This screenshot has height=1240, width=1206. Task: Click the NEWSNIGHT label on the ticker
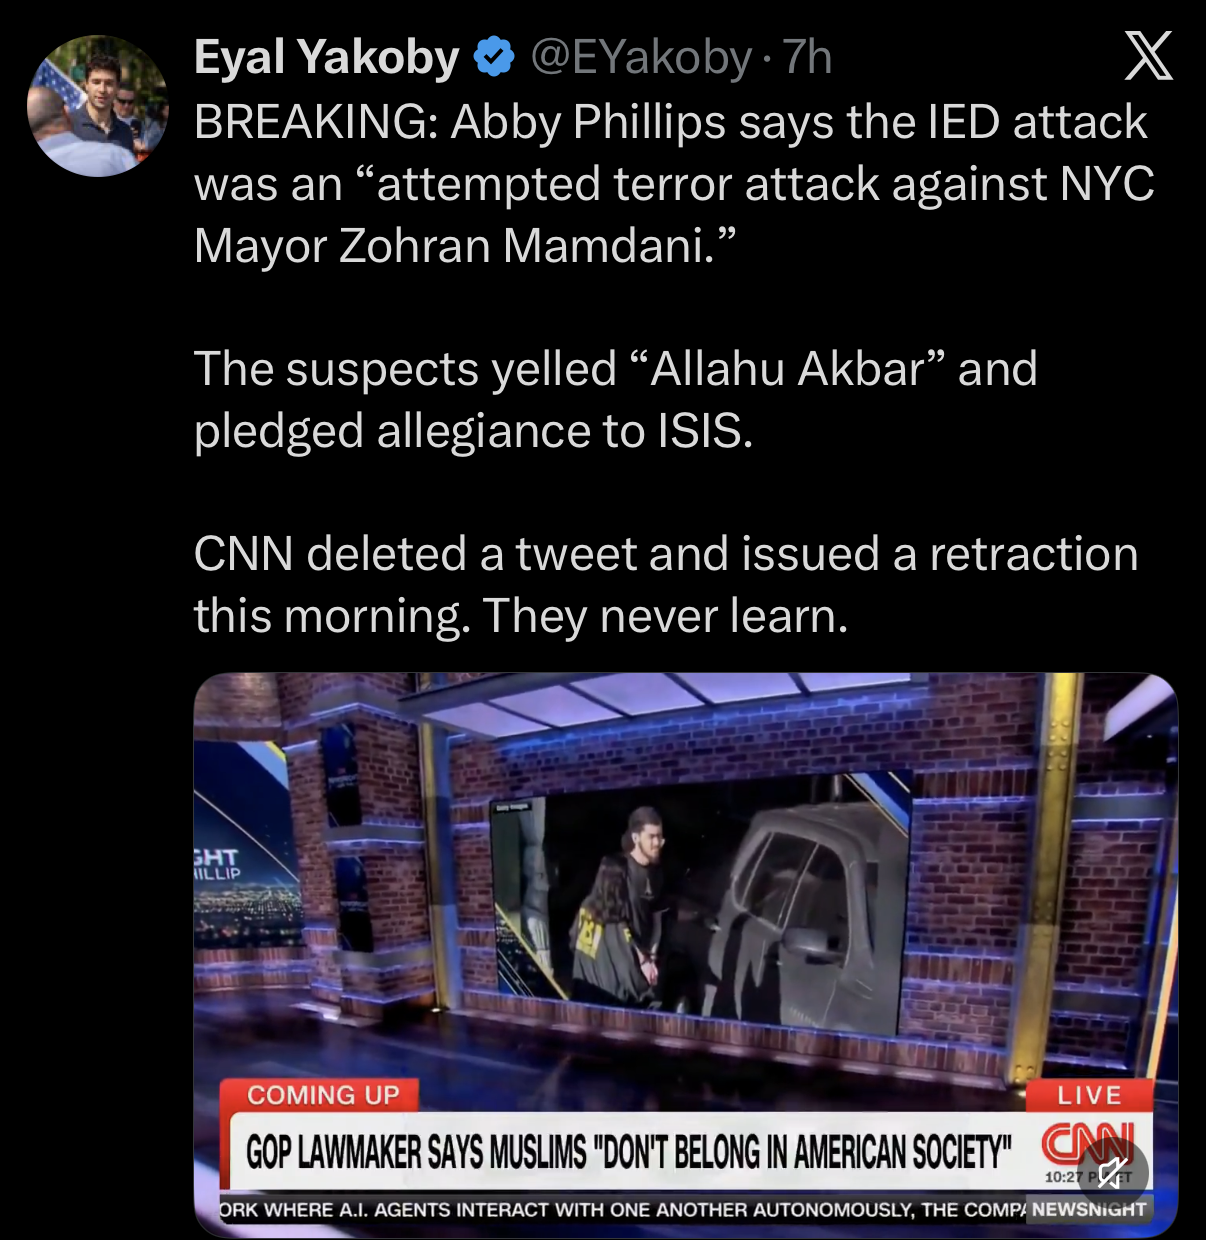pyautogui.click(x=1089, y=1208)
